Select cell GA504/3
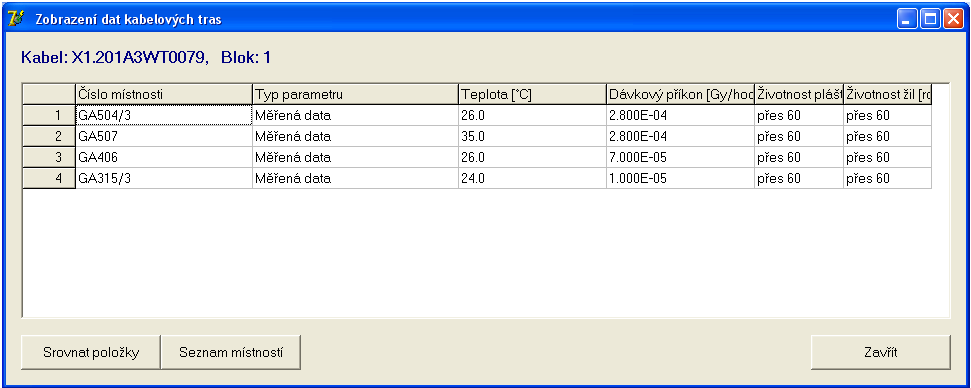Viewport: 971px width, 388px height. point(164,115)
